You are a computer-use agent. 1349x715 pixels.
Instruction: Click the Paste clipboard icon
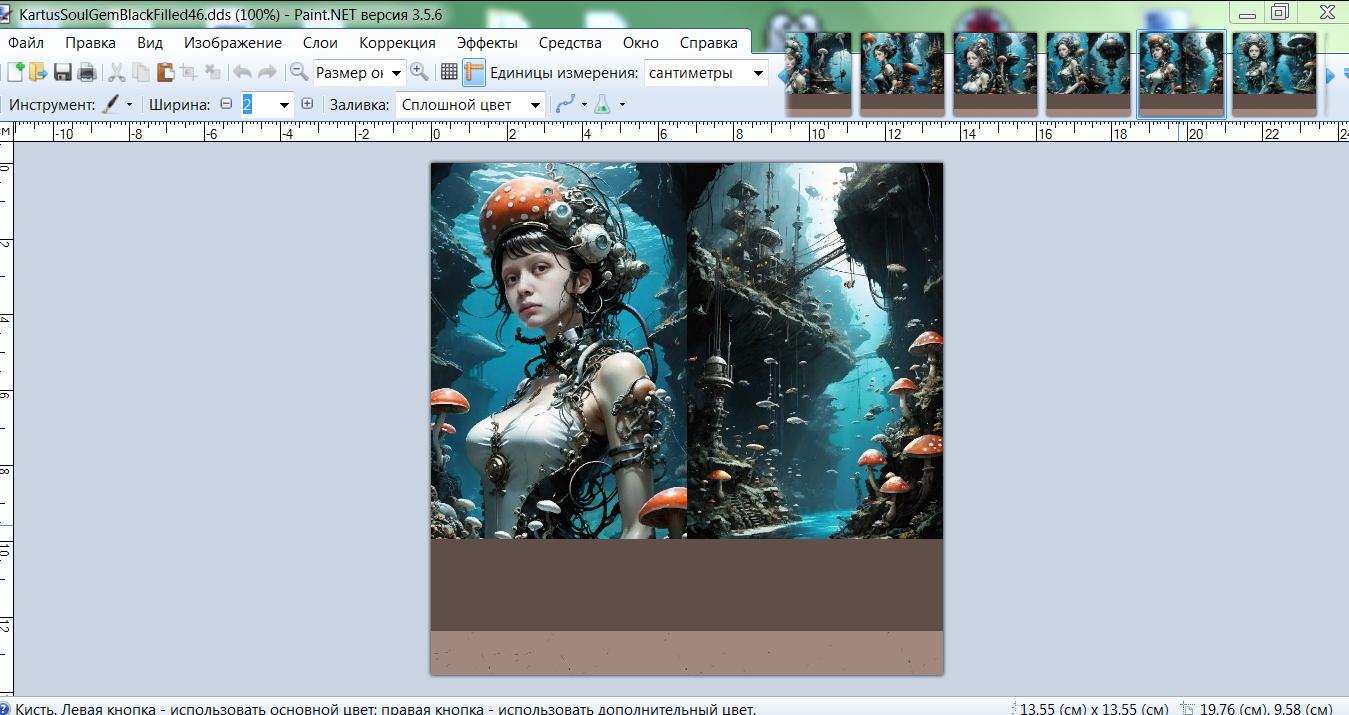164,72
